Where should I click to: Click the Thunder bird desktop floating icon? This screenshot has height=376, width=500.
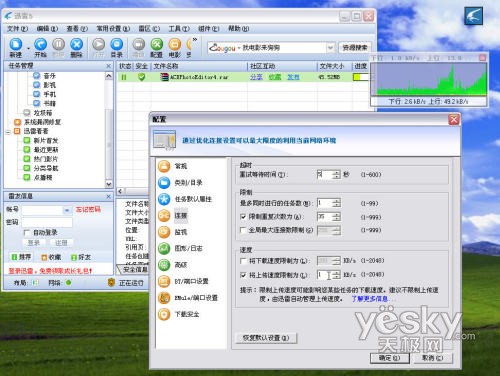coord(473,16)
